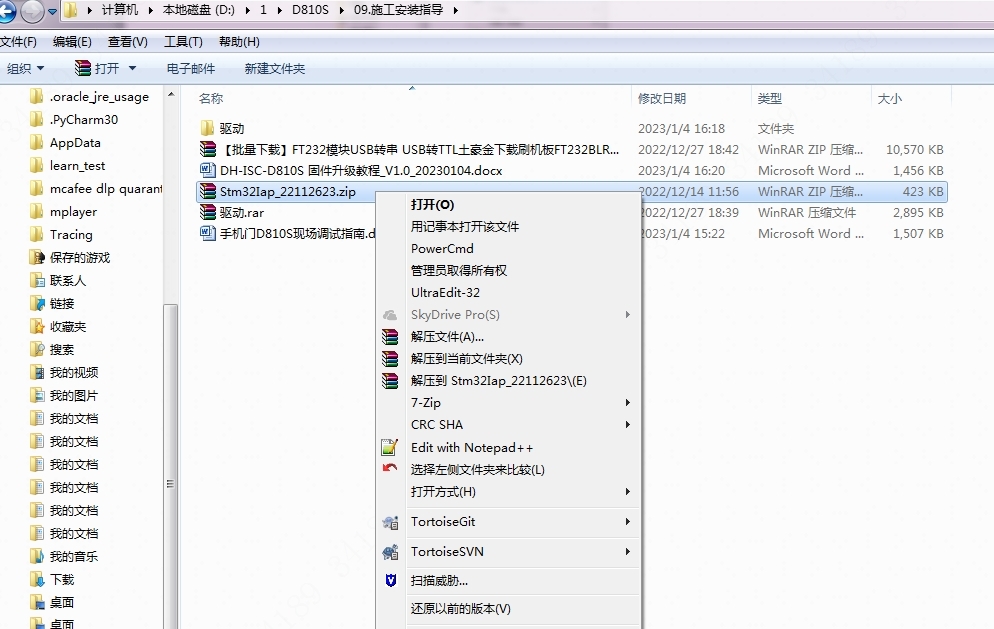The image size is (994, 629).
Task: Open the 工具(T) menu
Action: point(183,42)
